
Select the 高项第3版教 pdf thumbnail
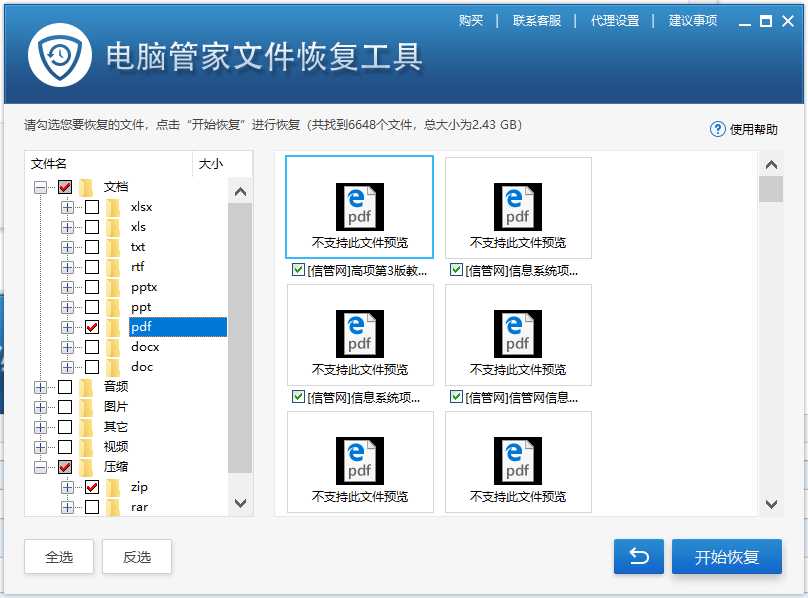tap(359, 207)
